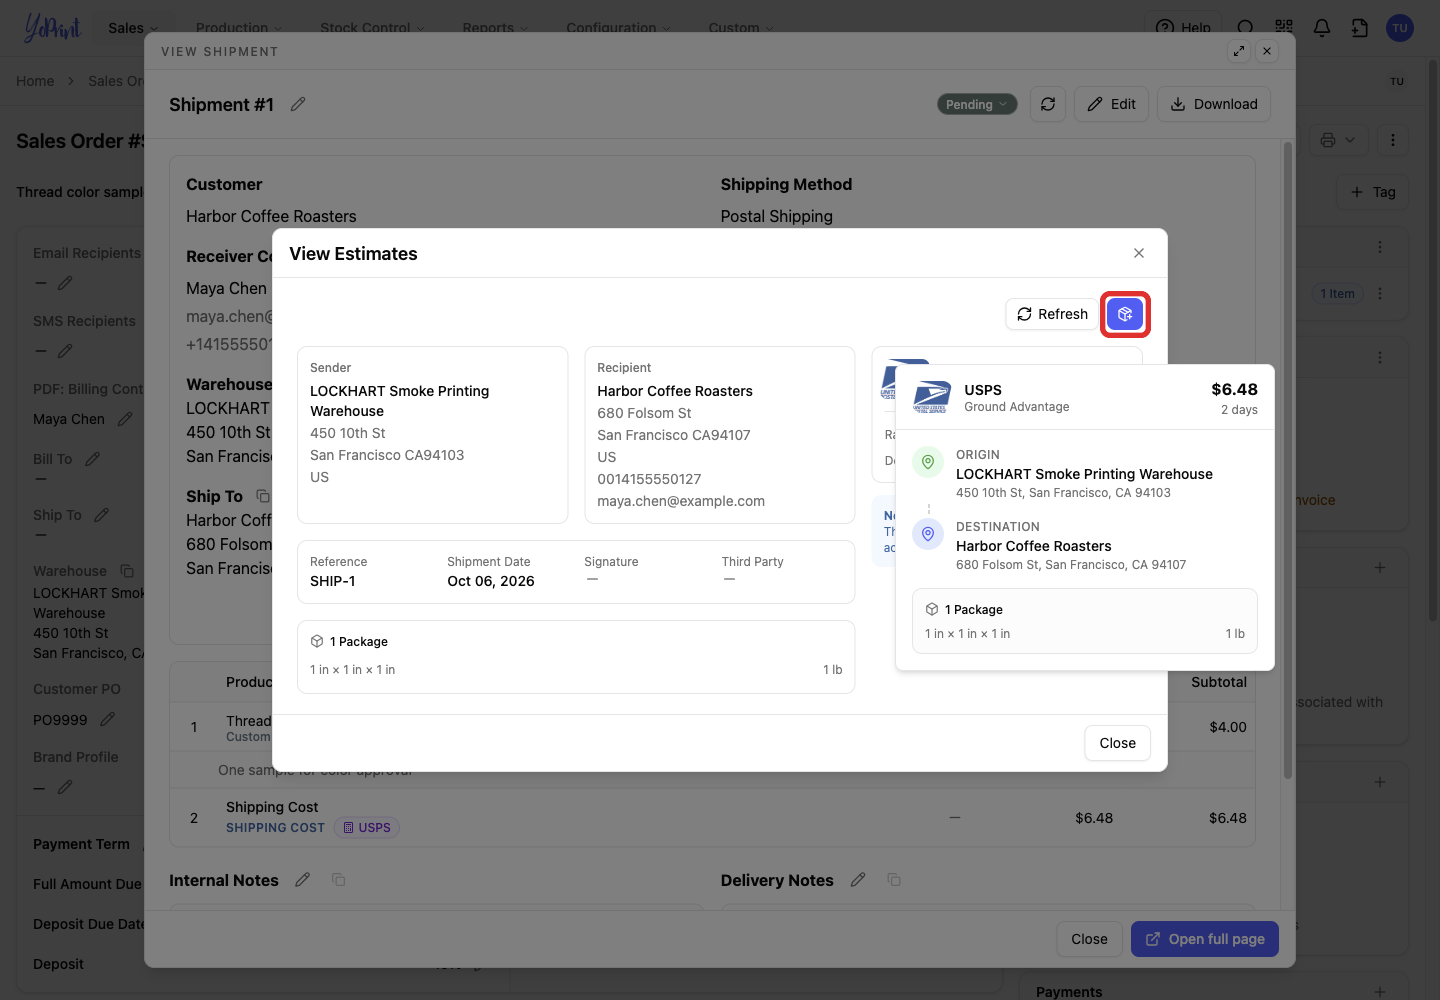Go to Home breadcrumb
This screenshot has width=1440, height=1000.
click(x=35, y=81)
